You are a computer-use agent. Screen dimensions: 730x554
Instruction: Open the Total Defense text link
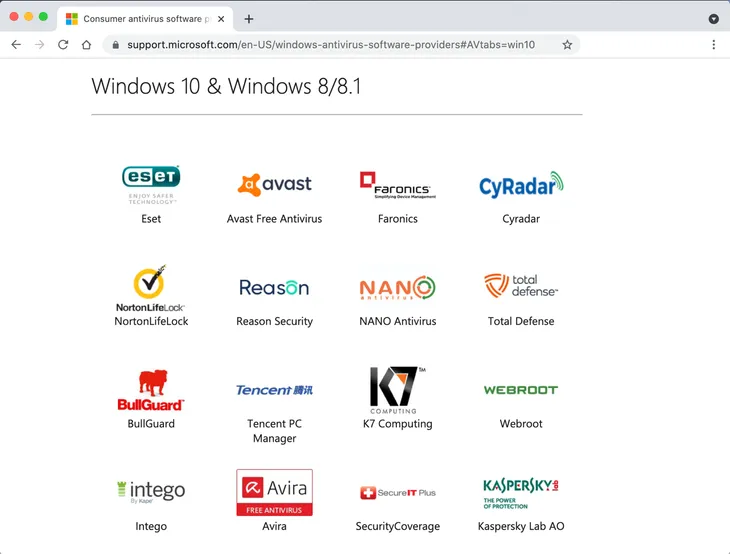coord(521,321)
